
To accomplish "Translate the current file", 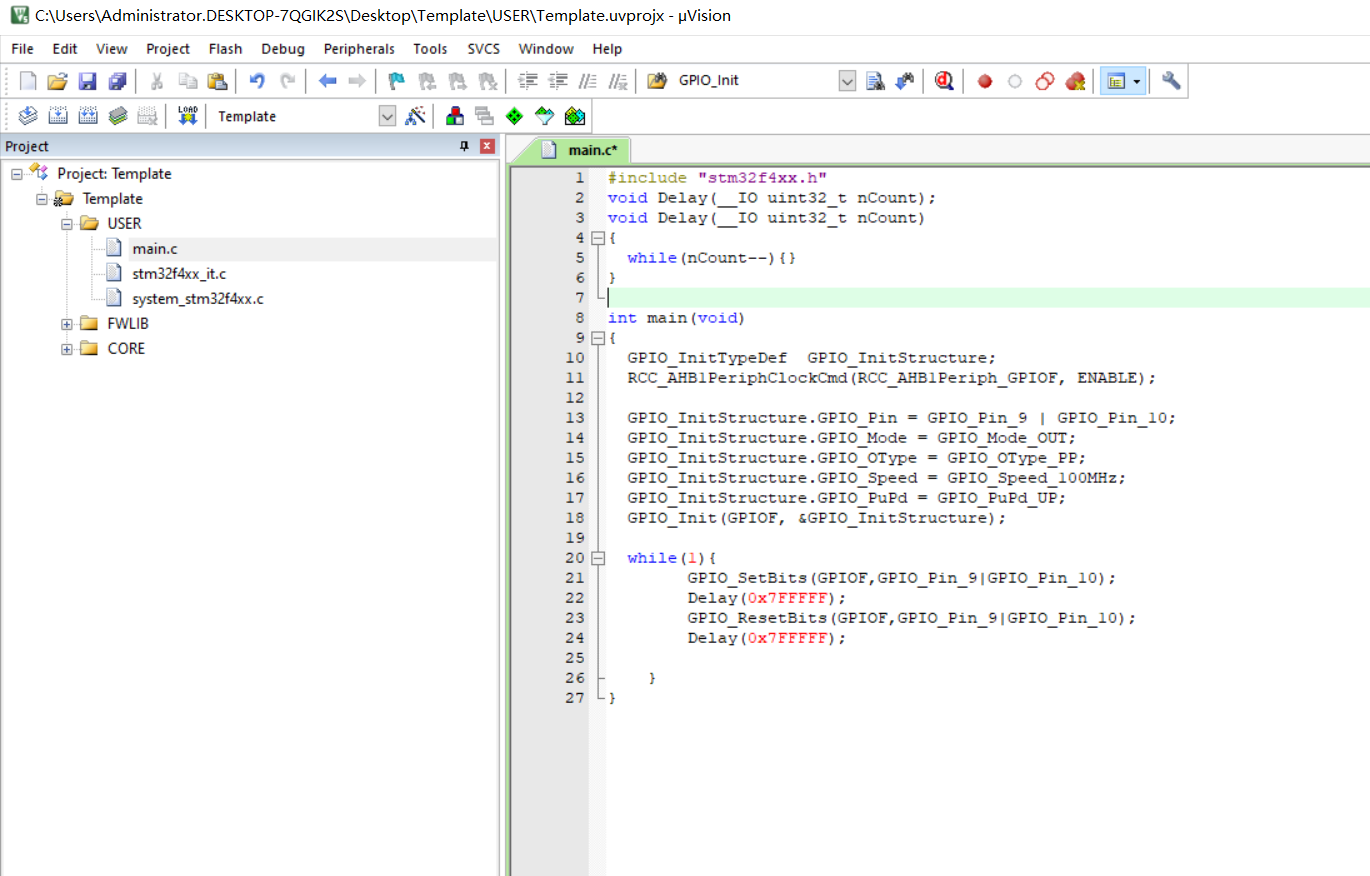I will click(x=28, y=116).
